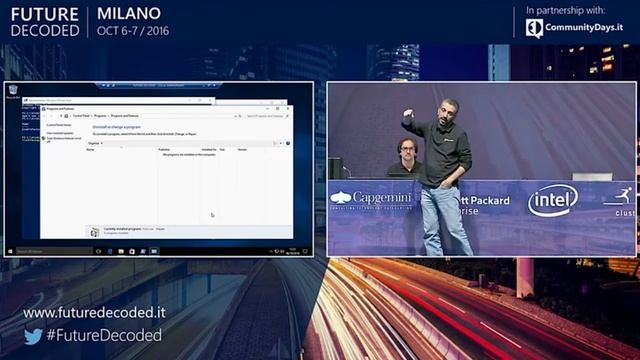Open CommunityDays.it partner logo
640x360 pixels.
click(x=574, y=28)
